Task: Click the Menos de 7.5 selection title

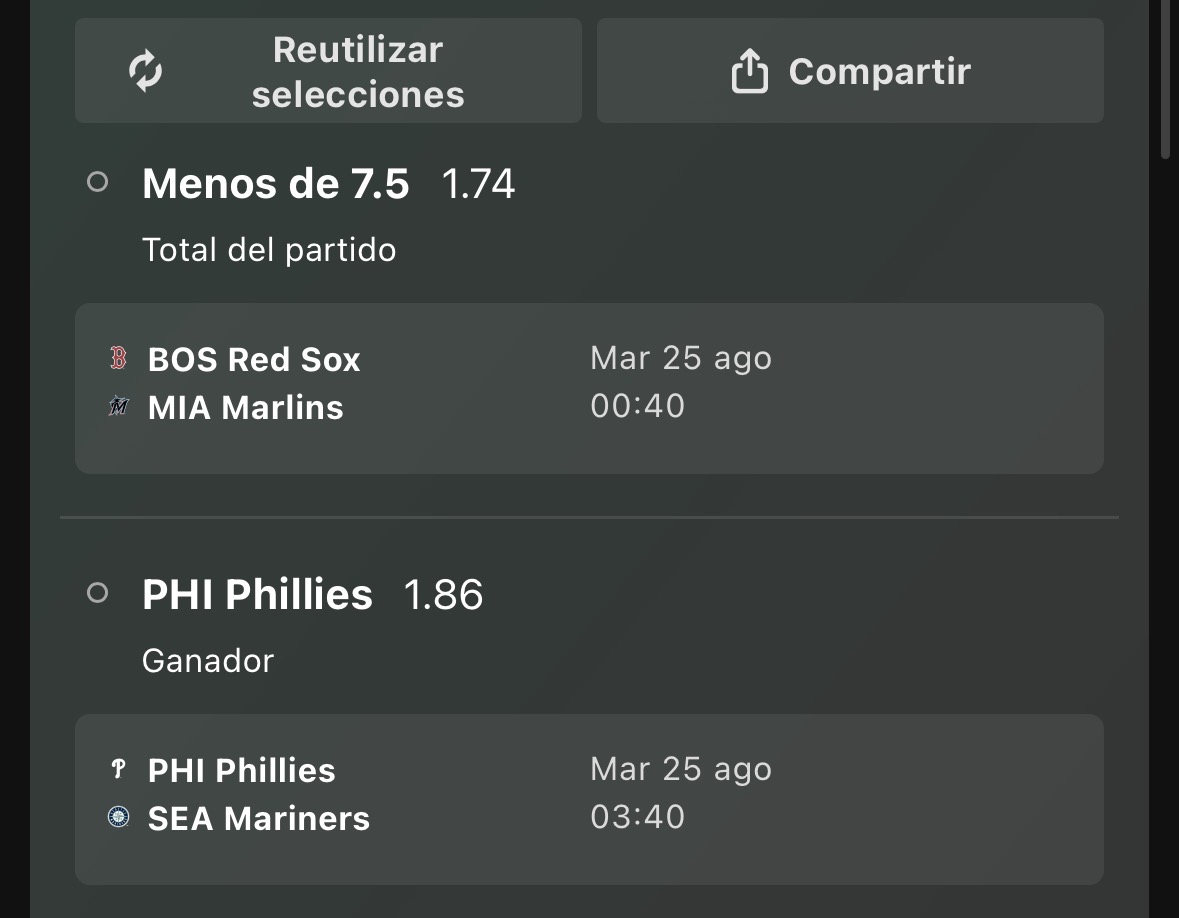Action: [x=275, y=183]
